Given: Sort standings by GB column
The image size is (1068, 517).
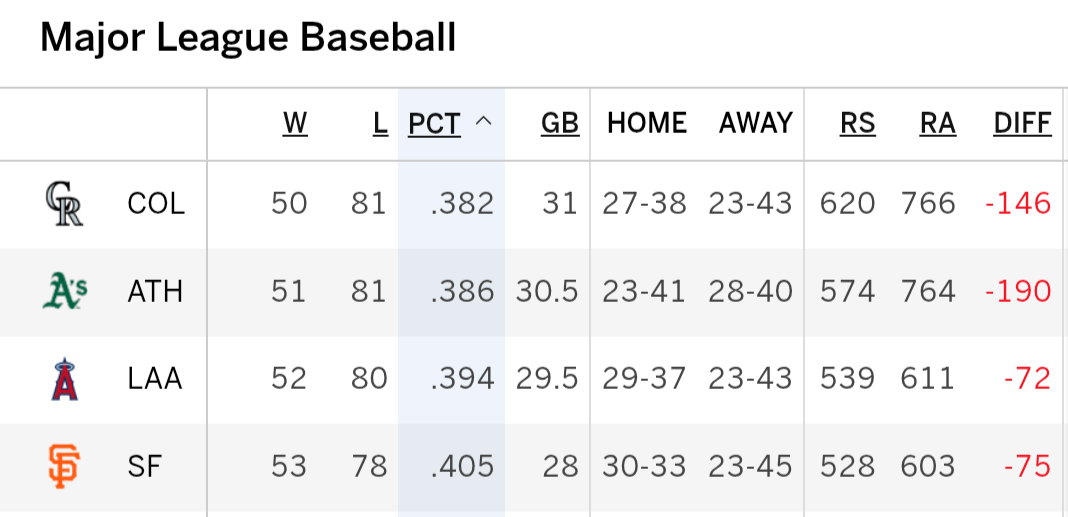Looking at the screenshot, I should point(560,123).
